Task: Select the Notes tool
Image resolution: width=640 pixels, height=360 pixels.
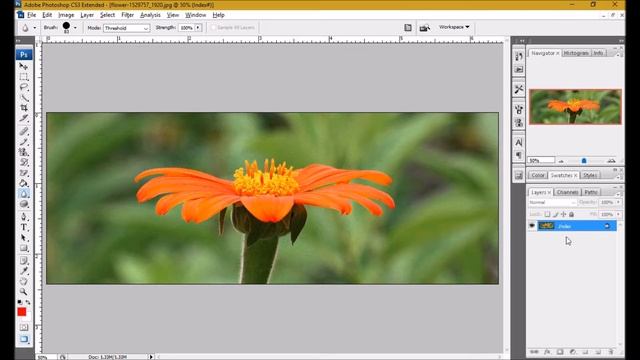Action: pyautogui.click(x=24, y=261)
